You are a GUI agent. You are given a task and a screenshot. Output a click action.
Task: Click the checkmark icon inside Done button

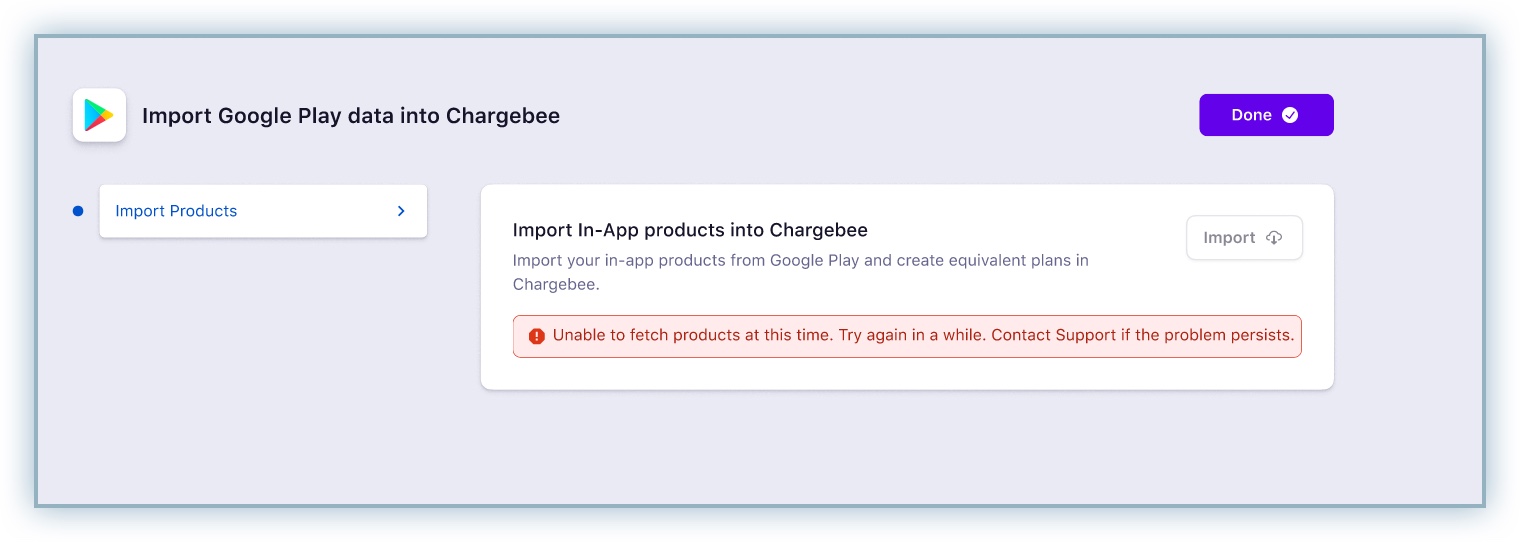coord(1290,115)
